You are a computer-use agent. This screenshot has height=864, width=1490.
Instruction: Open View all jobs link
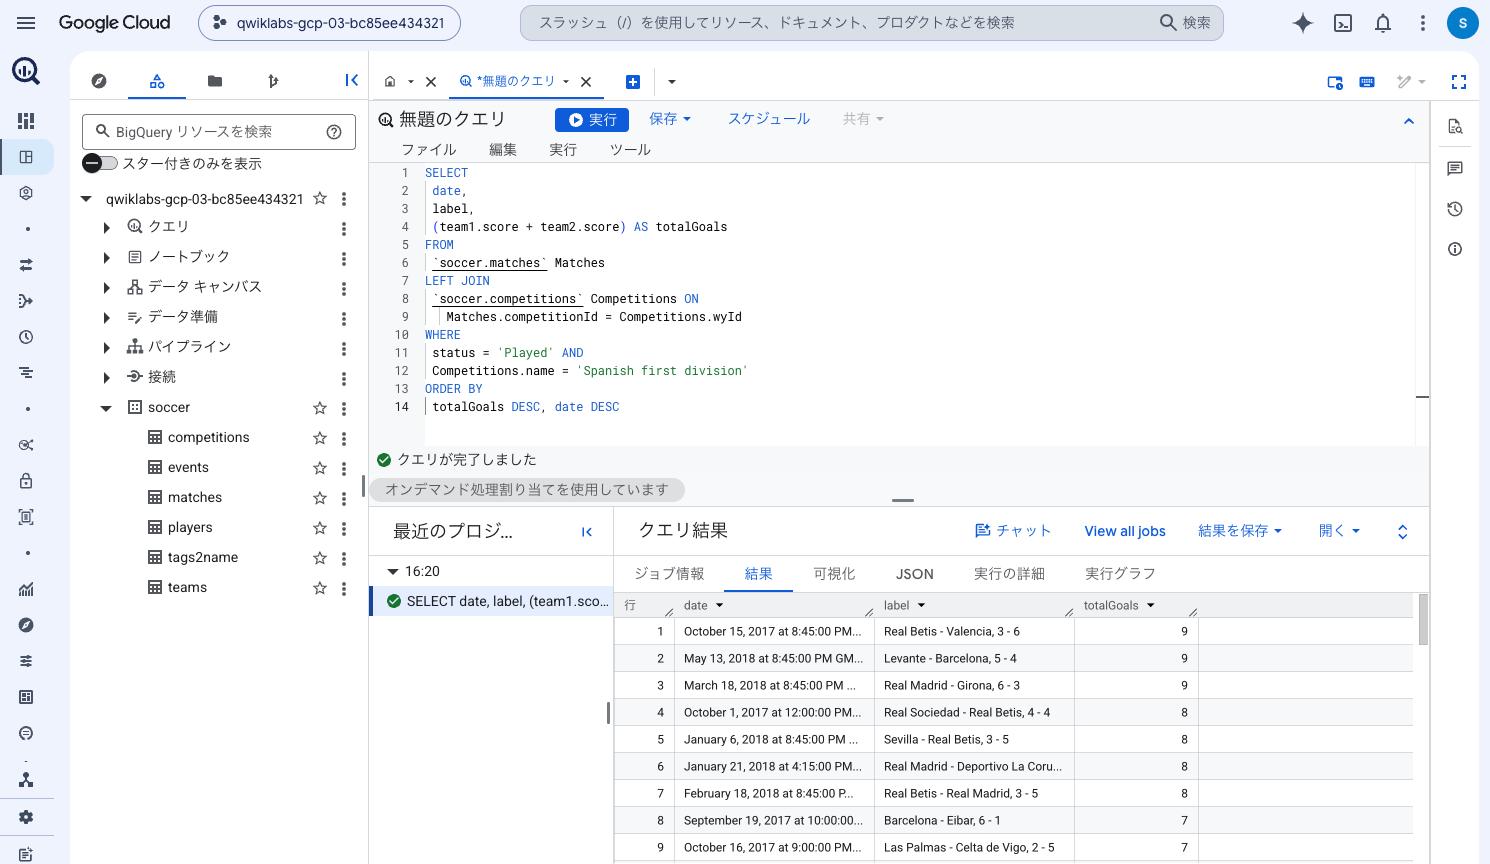[x=1125, y=531]
